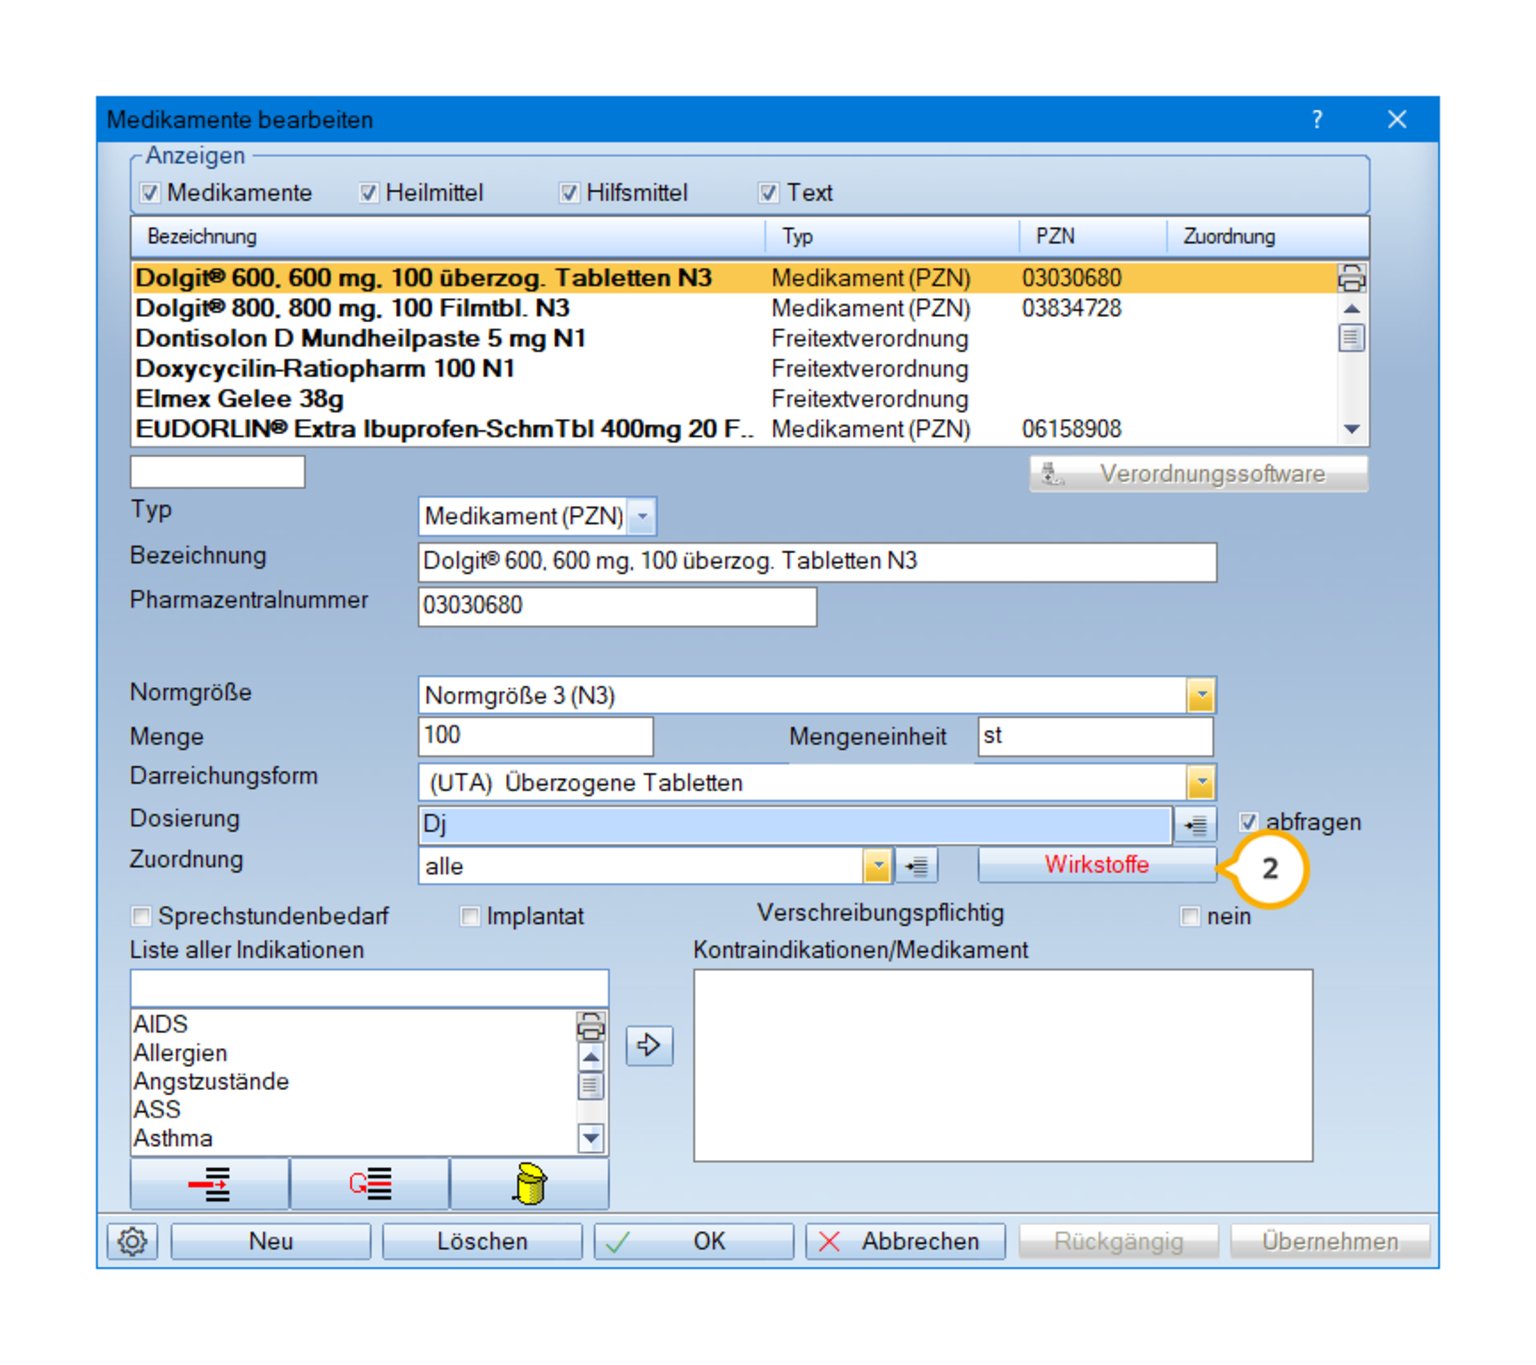Viewport: 1536px width, 1365px height.
Task: Click the red indent list icon button
Action: (210, 1184)
